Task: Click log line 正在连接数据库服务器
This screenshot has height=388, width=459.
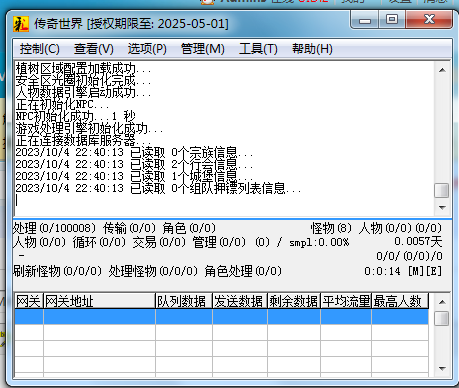Action: (83, 141)
